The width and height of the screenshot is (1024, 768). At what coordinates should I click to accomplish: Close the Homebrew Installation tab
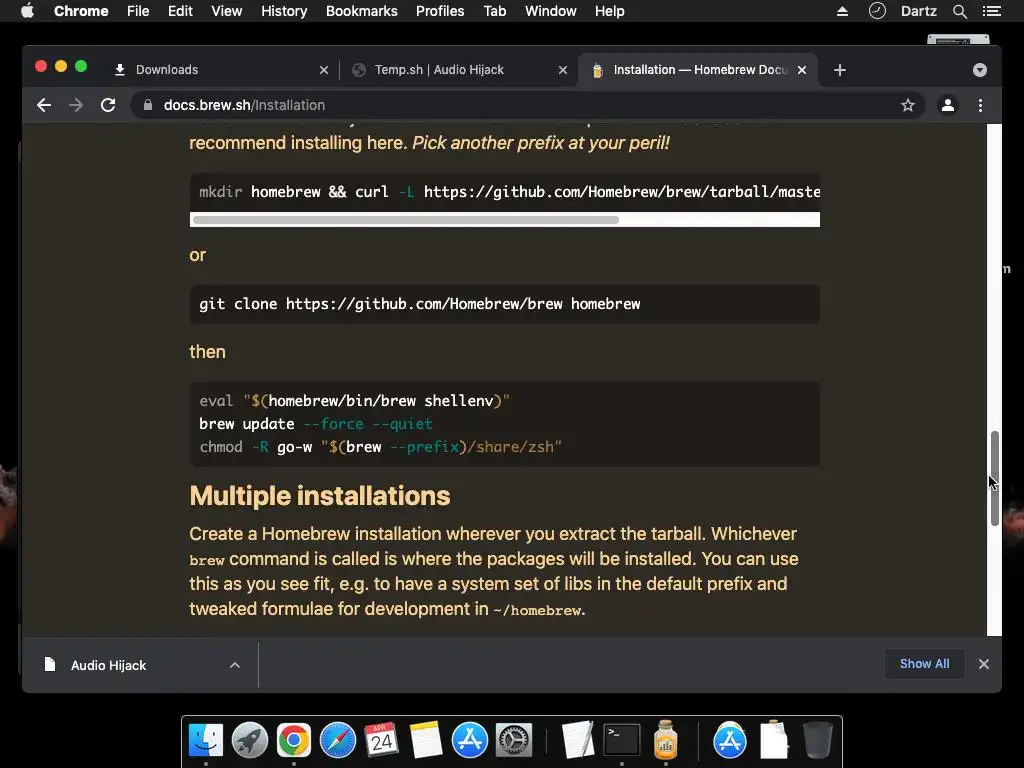pos(802,70)
